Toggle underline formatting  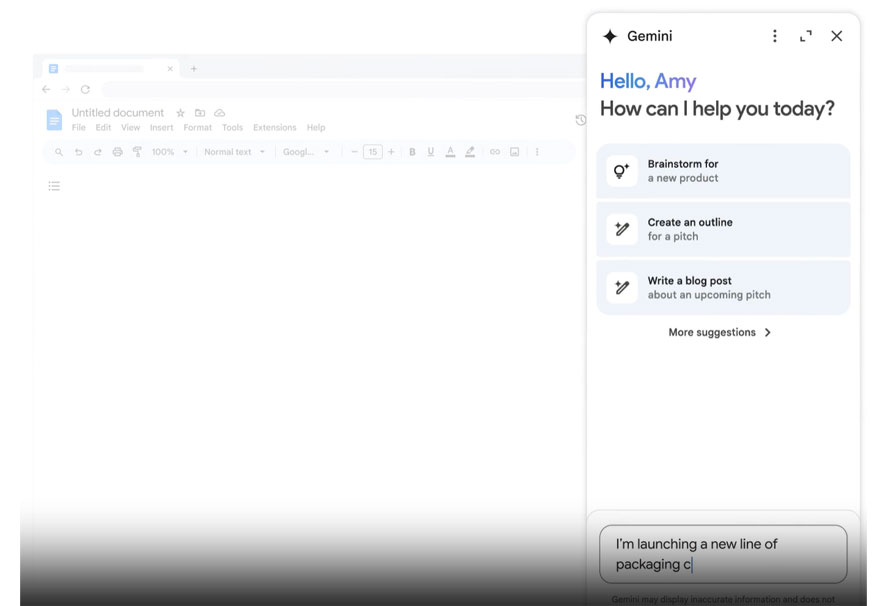tap(431, 152)
